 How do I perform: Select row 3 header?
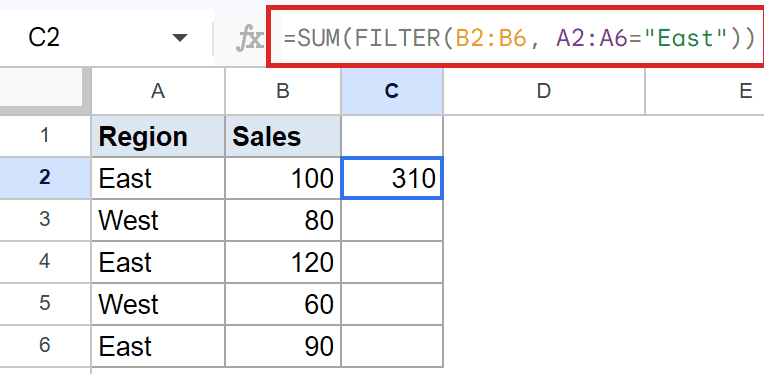coord(45,220)
